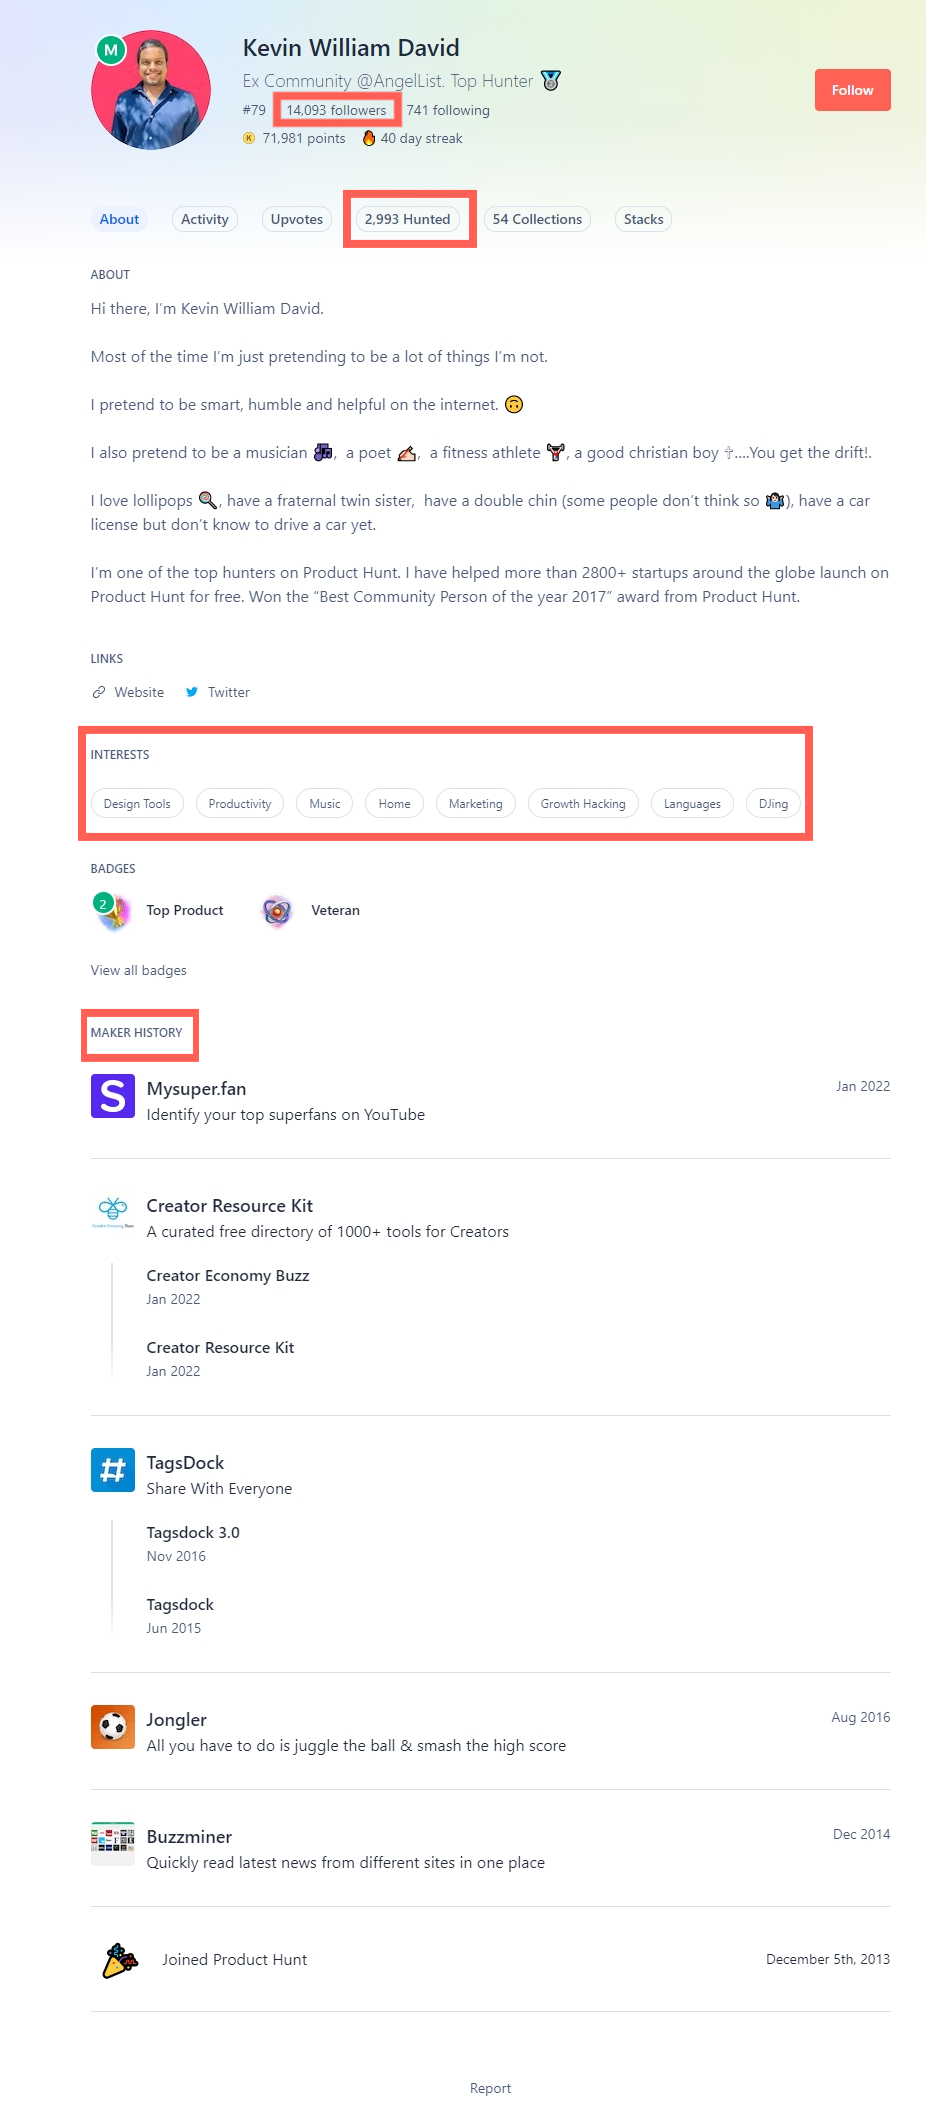This screenshot has height=2115, width=926.
Task: Click the Twitter bird icon
Action: pos(192,692)
